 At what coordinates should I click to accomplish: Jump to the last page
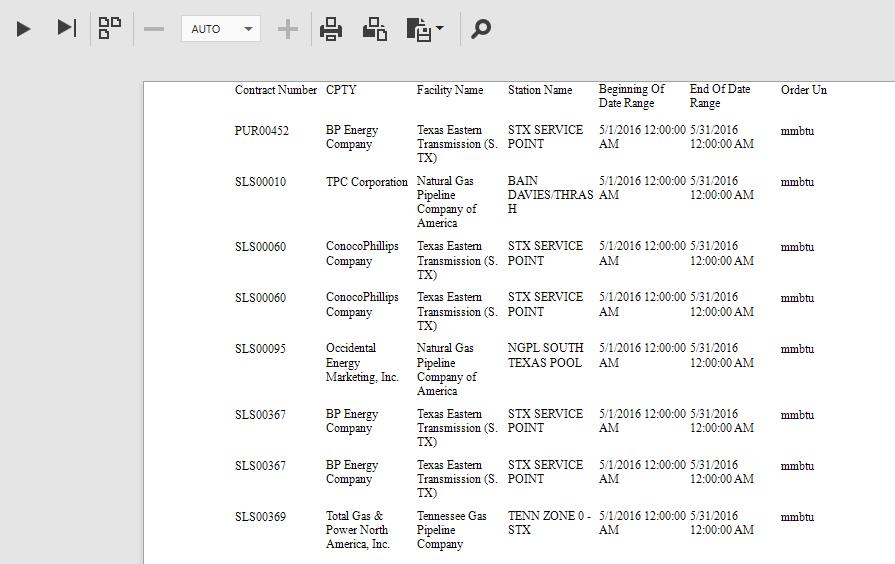tap(66, 28)
